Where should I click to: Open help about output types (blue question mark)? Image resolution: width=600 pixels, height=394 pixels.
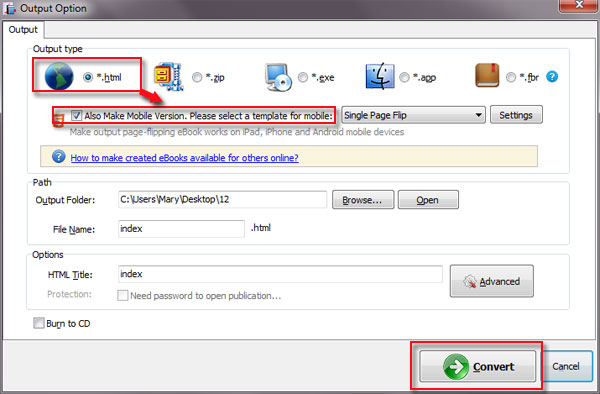coord(552,77)
